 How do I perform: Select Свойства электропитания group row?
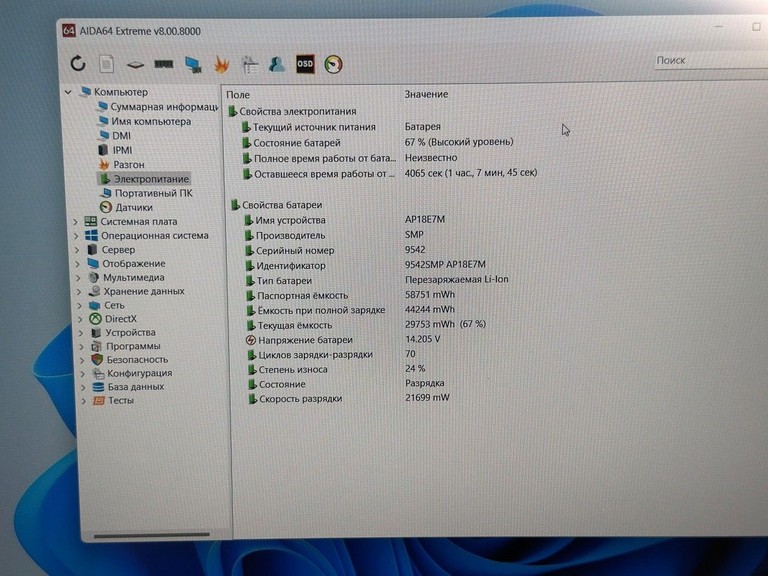pos(292,112)
